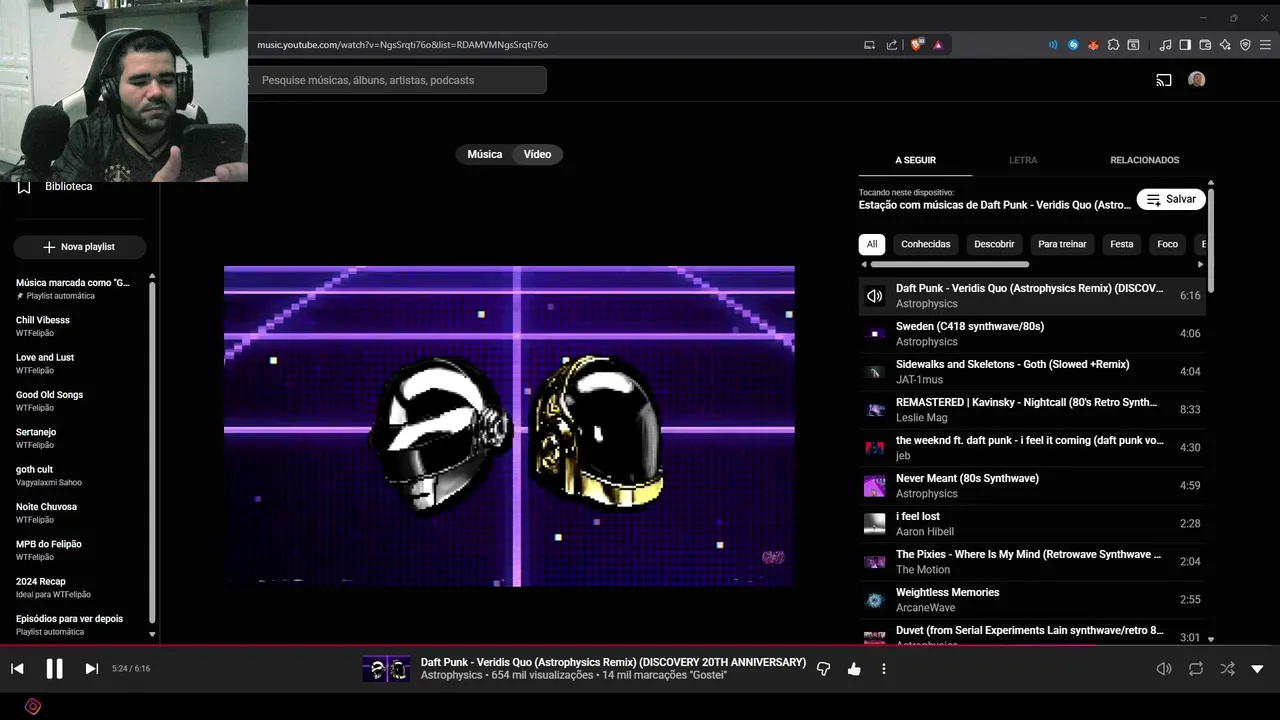The image size is (1280, 720).
Task: Click the i feel lost thumbnail
Action: [875, 524]
